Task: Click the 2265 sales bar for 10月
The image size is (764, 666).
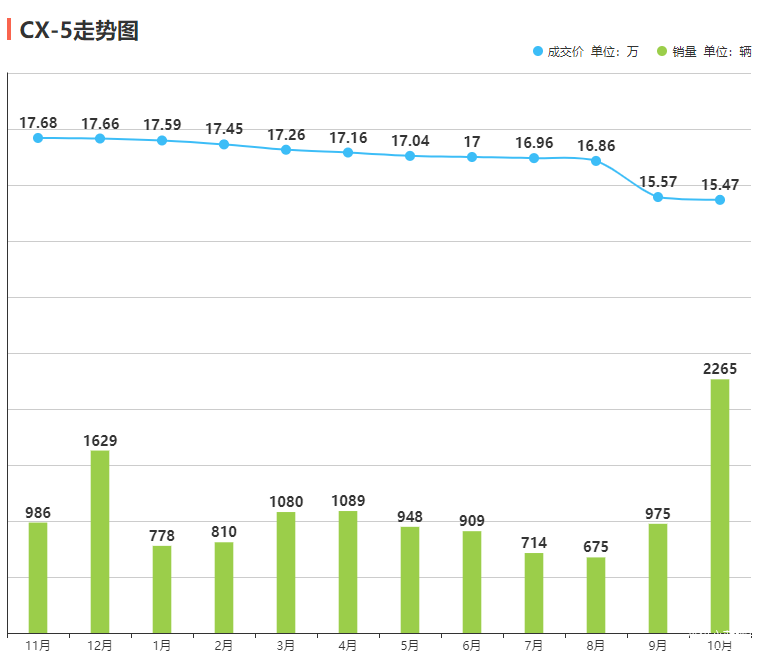Action: tap(720, 505)
